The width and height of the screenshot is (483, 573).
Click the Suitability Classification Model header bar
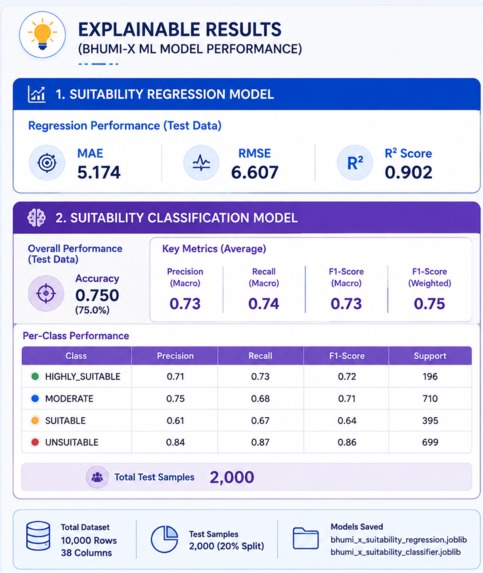247,218
